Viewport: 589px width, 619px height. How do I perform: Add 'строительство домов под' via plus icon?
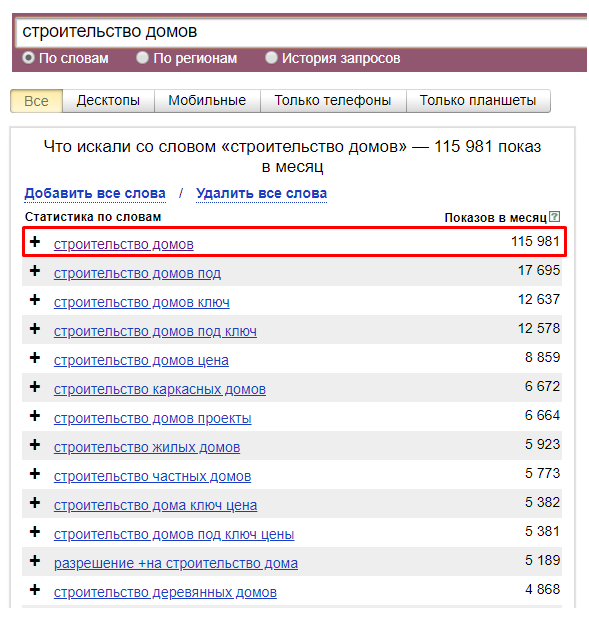tap(35, 271)
